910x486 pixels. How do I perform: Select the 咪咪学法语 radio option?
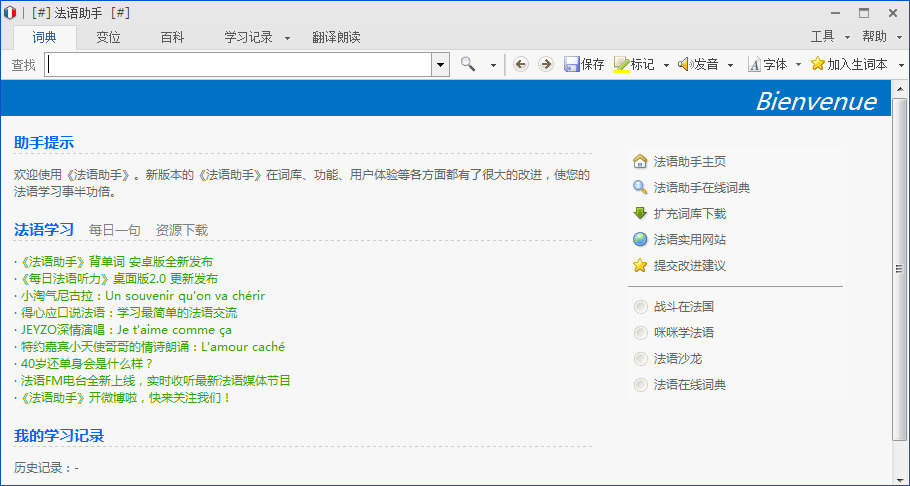coord(641,333)
